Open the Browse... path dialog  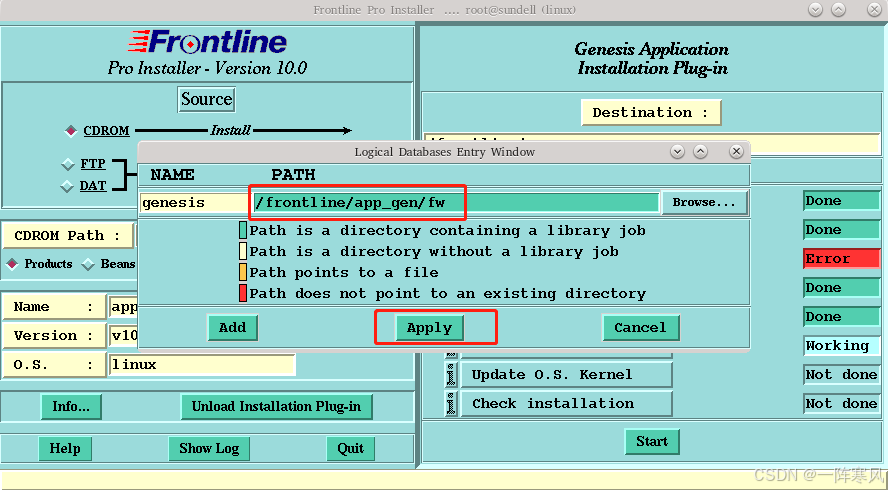[x=705, y=202]
